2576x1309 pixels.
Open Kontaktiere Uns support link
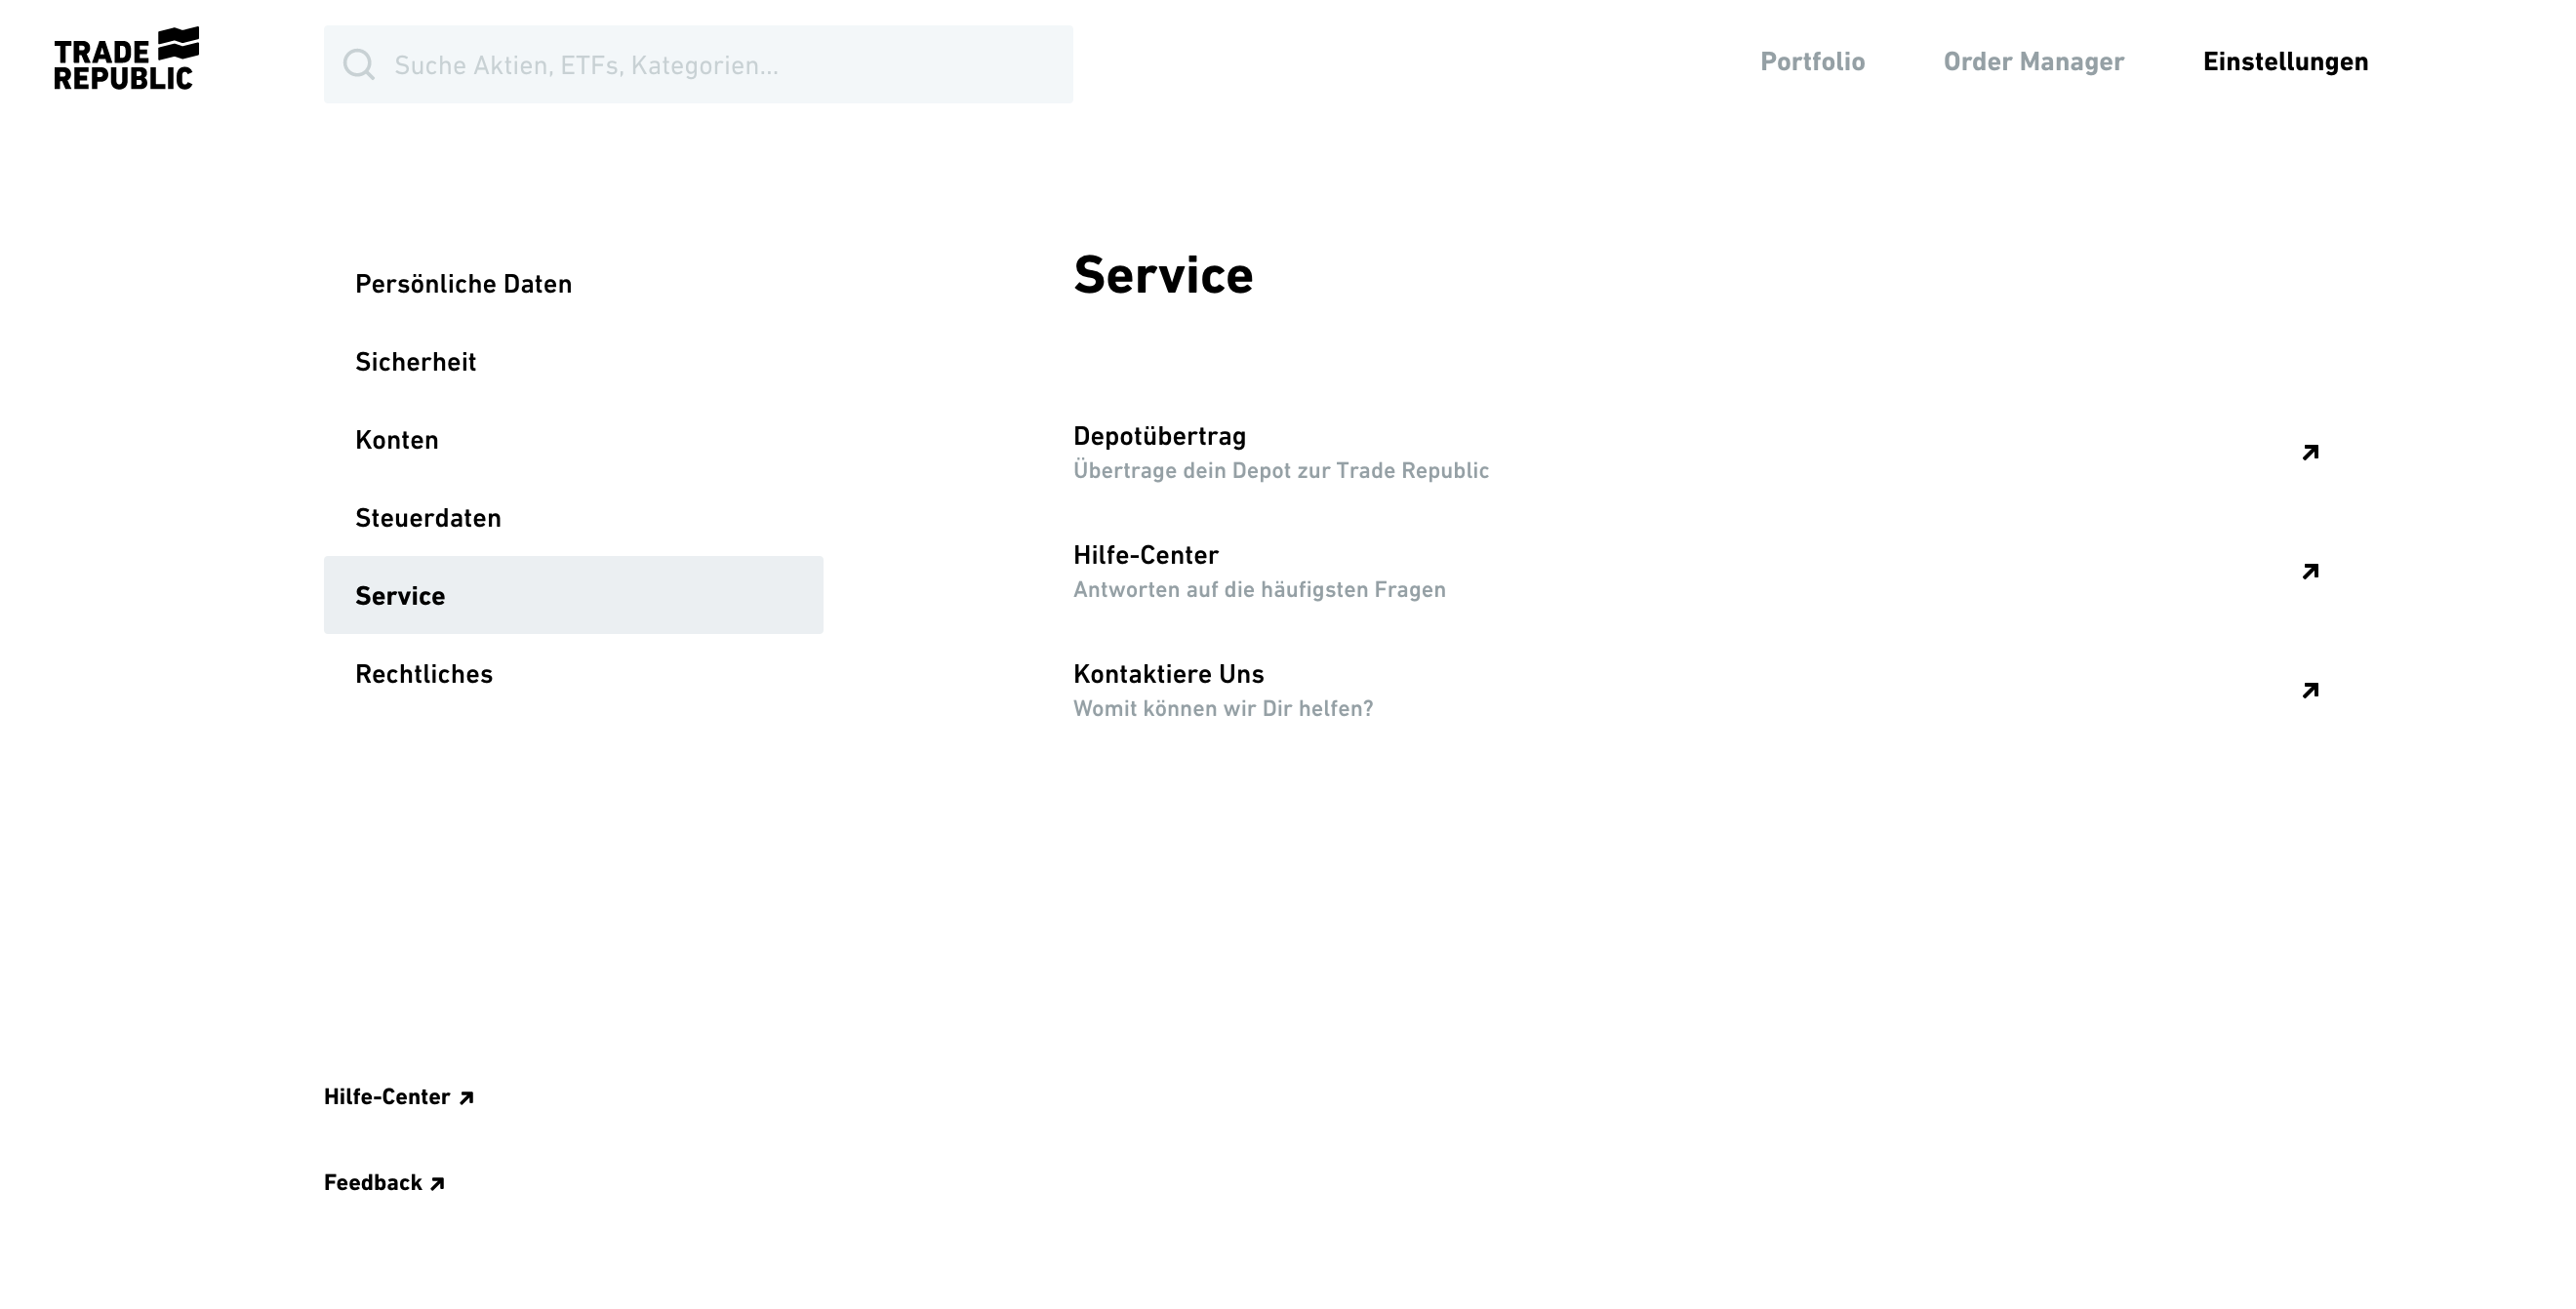(x=1168, y=675)
